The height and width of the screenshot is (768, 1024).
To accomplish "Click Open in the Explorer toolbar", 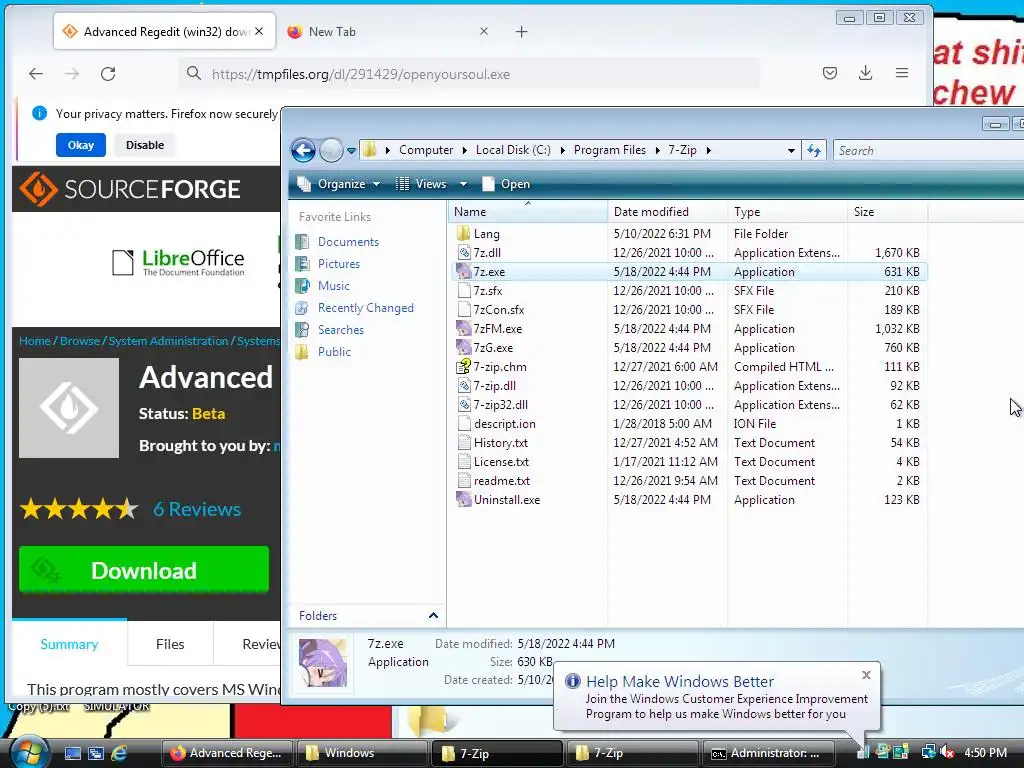I will point(506,184).
